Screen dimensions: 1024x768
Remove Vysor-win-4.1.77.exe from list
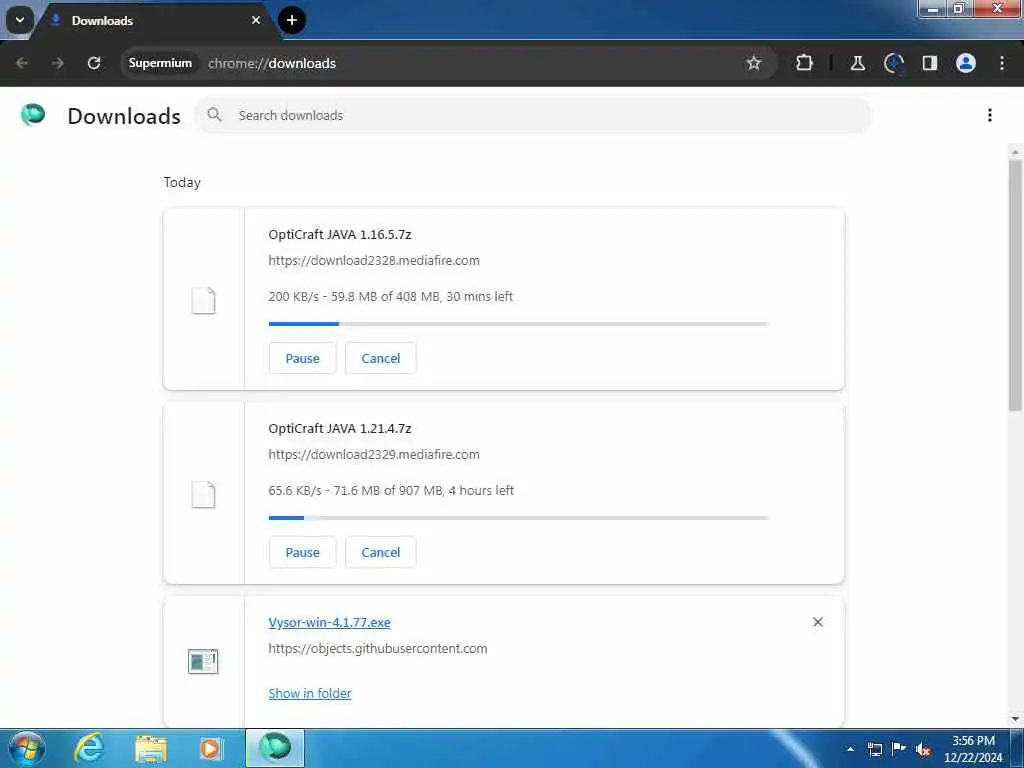tap(818, 622)
